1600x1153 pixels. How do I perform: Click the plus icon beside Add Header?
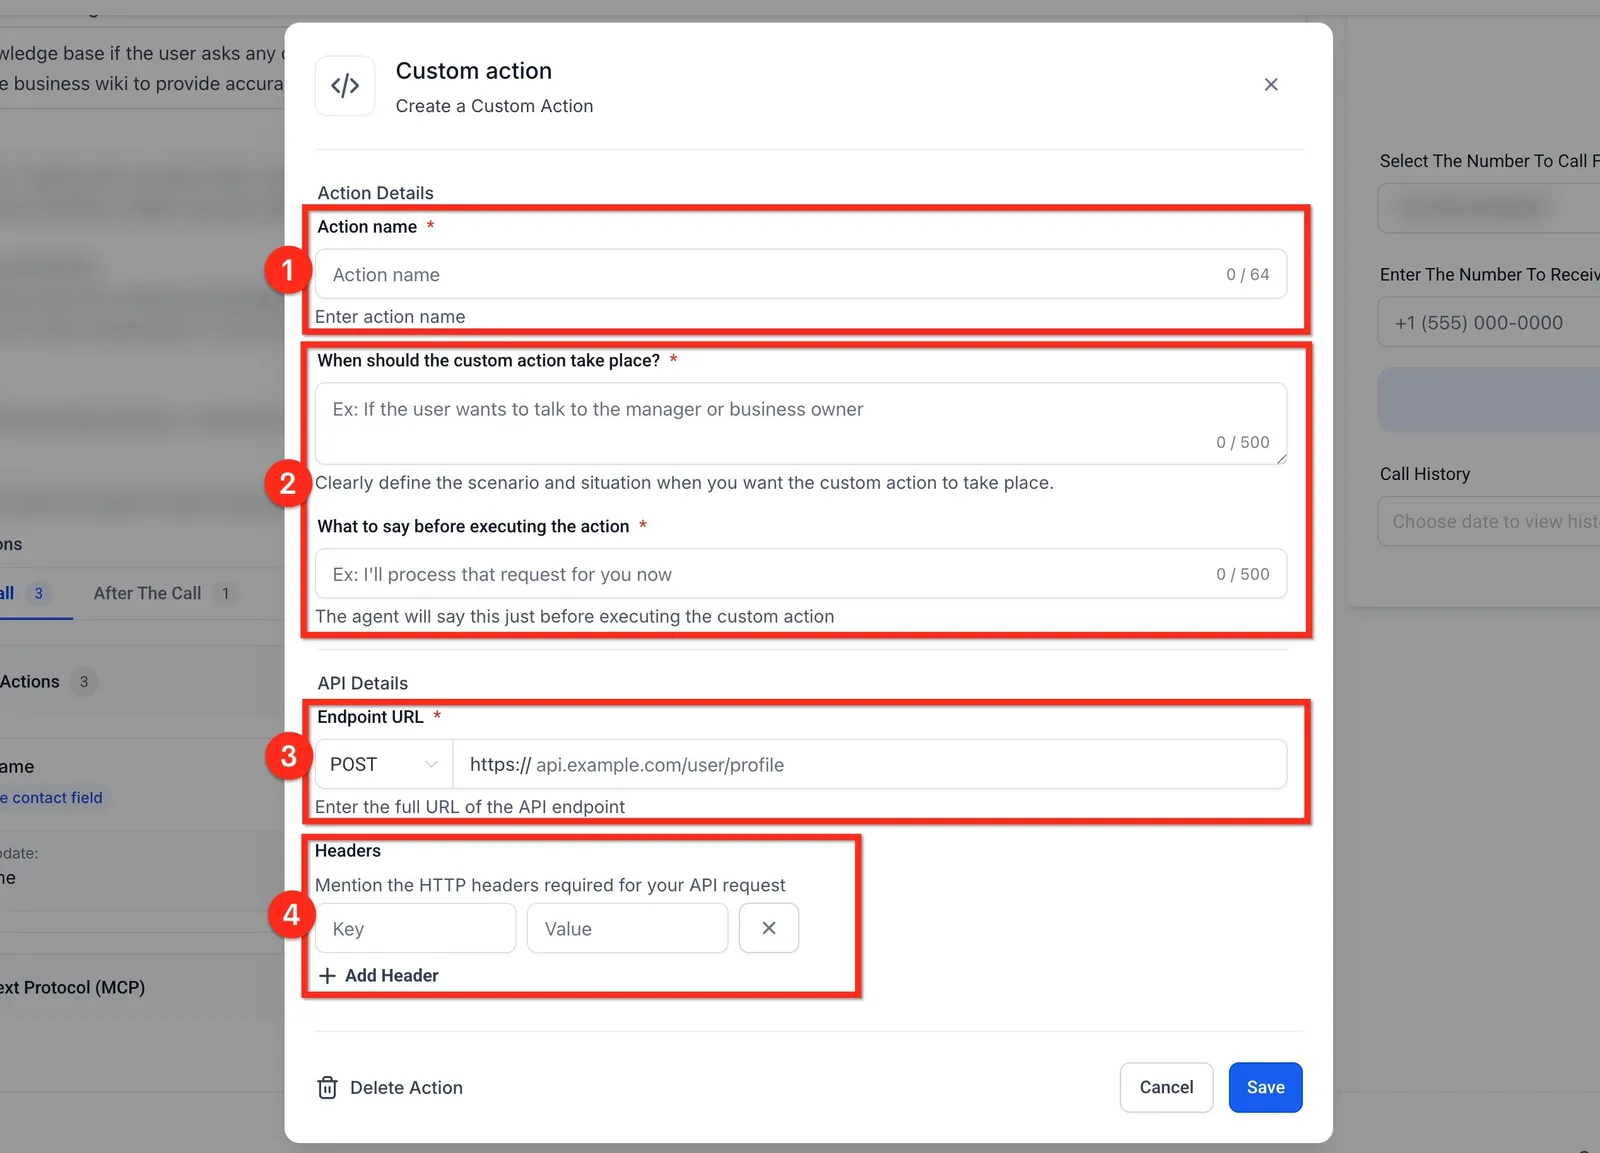coord(327,975)
